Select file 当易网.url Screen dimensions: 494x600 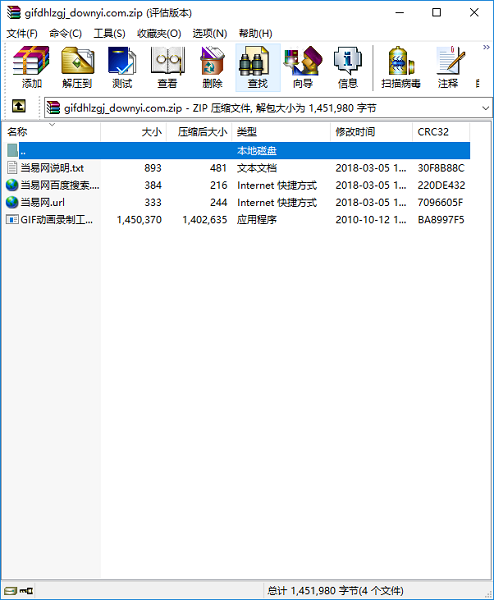tap(42, 202)
